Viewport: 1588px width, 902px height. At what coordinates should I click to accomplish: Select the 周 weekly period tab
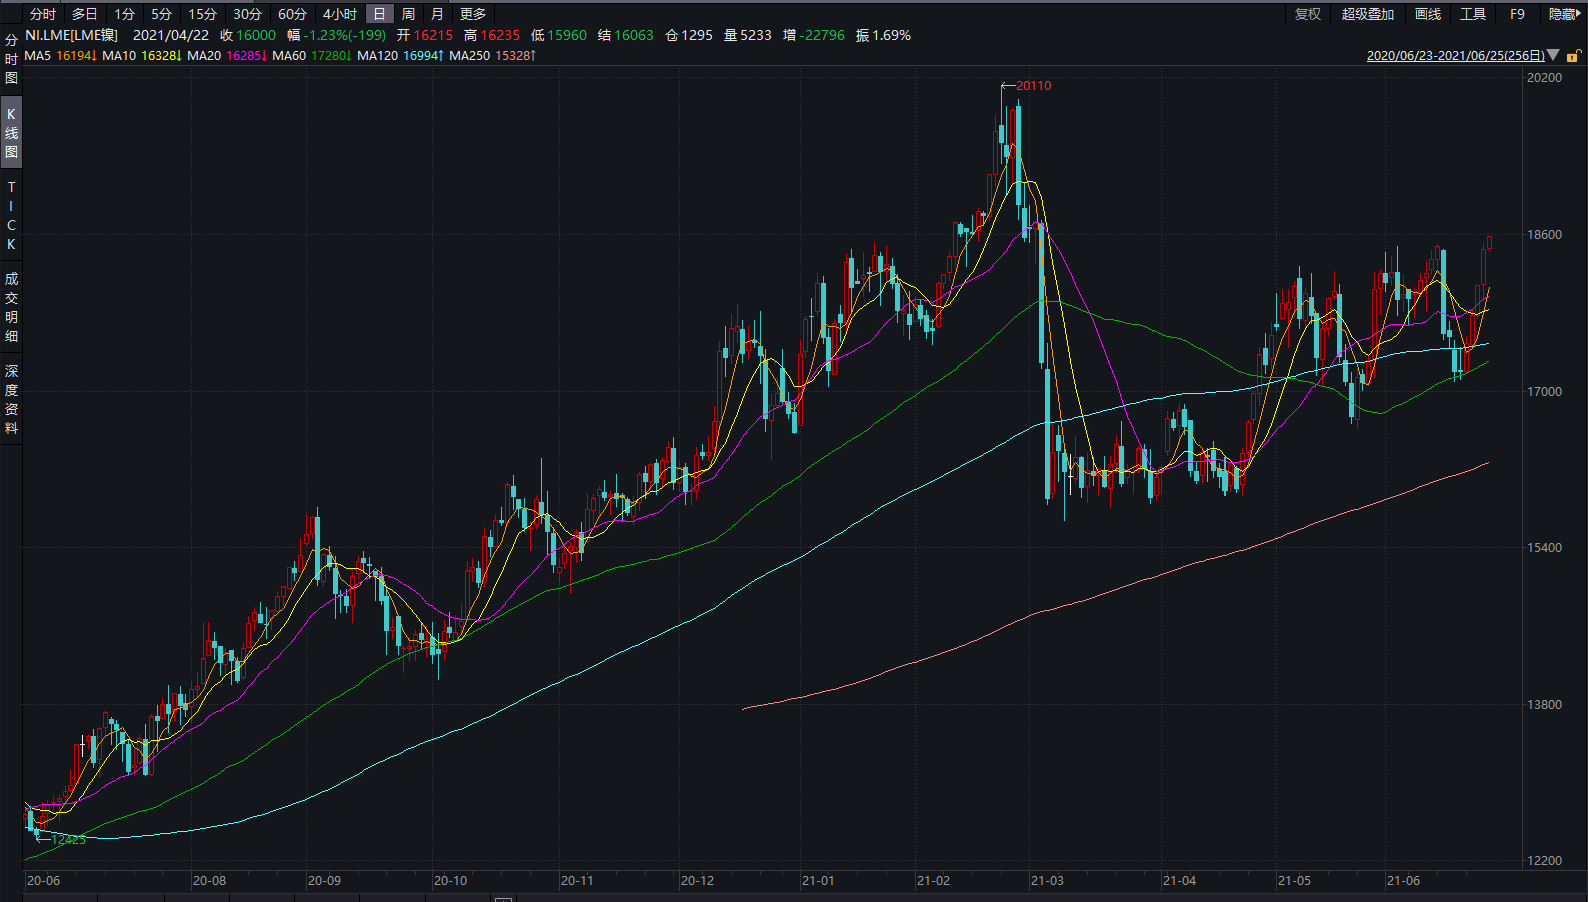tap(408, 14)
